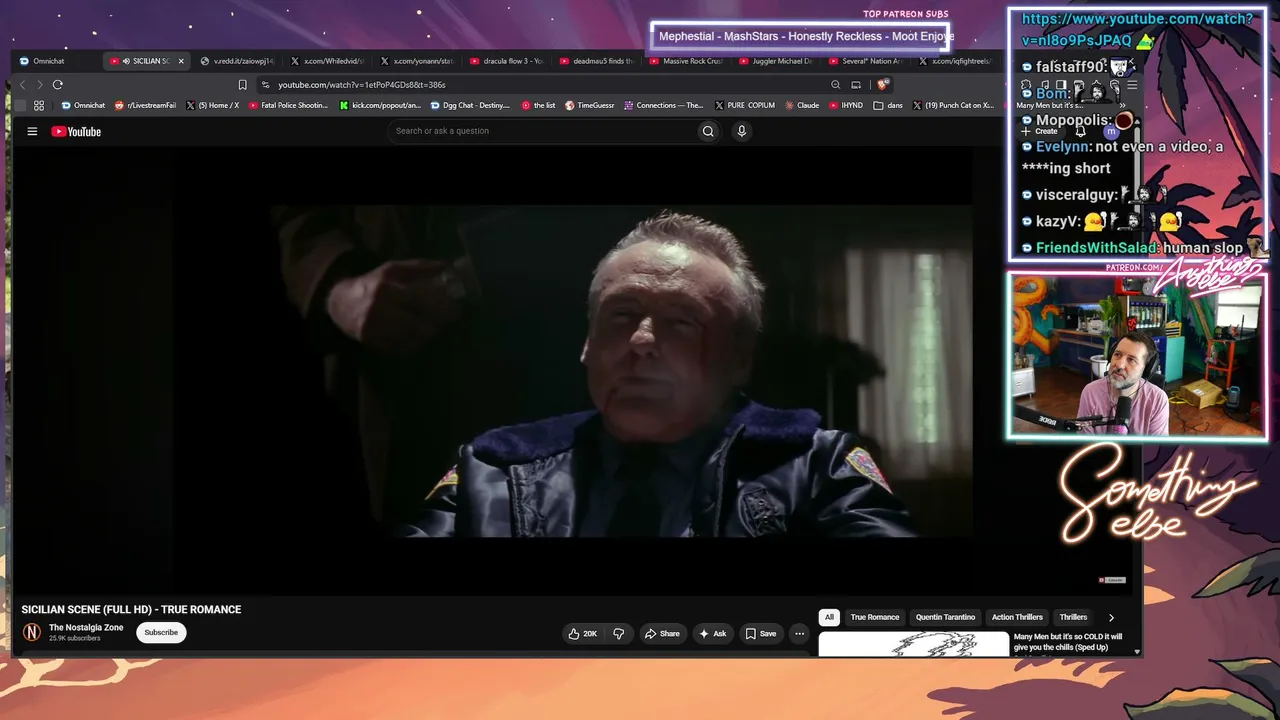Switch to the Massive Rock Crush tab
The width and height of the screenshot is (1280, 720).
click(x=686, y=61)
